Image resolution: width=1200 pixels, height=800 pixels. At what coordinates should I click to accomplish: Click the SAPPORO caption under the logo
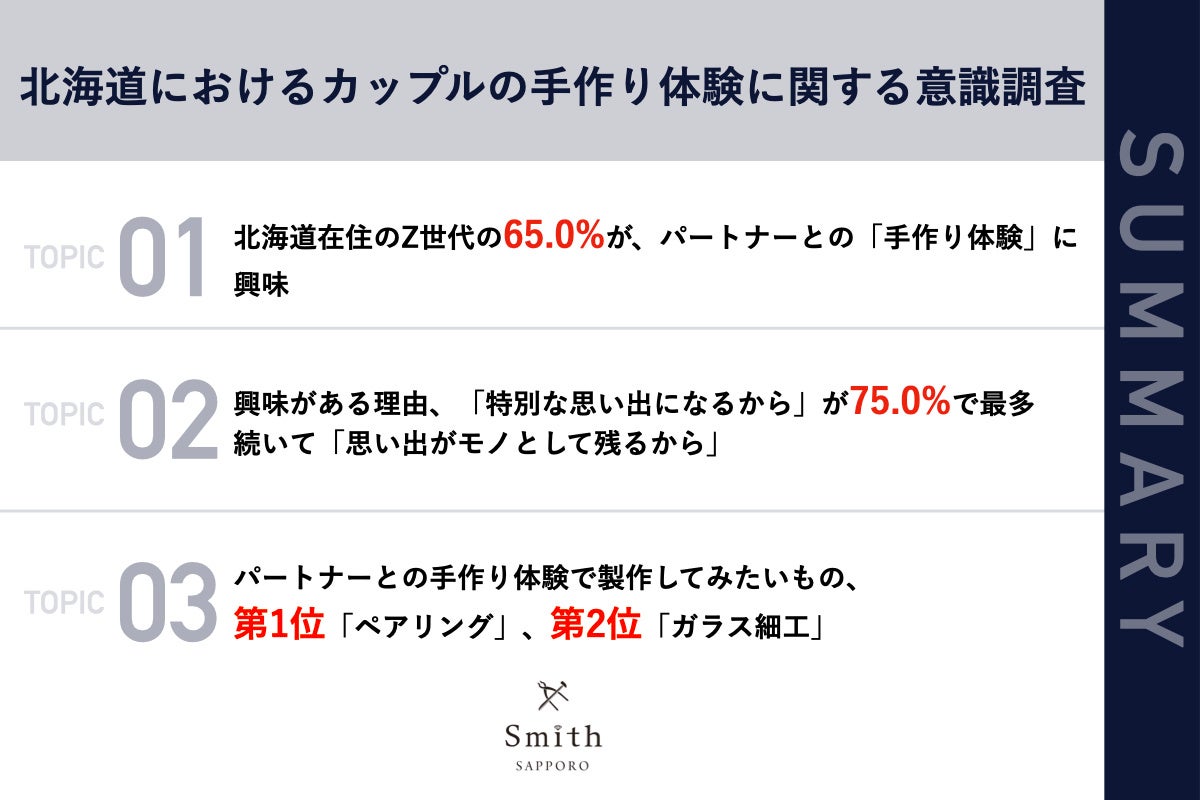(553, 767)
